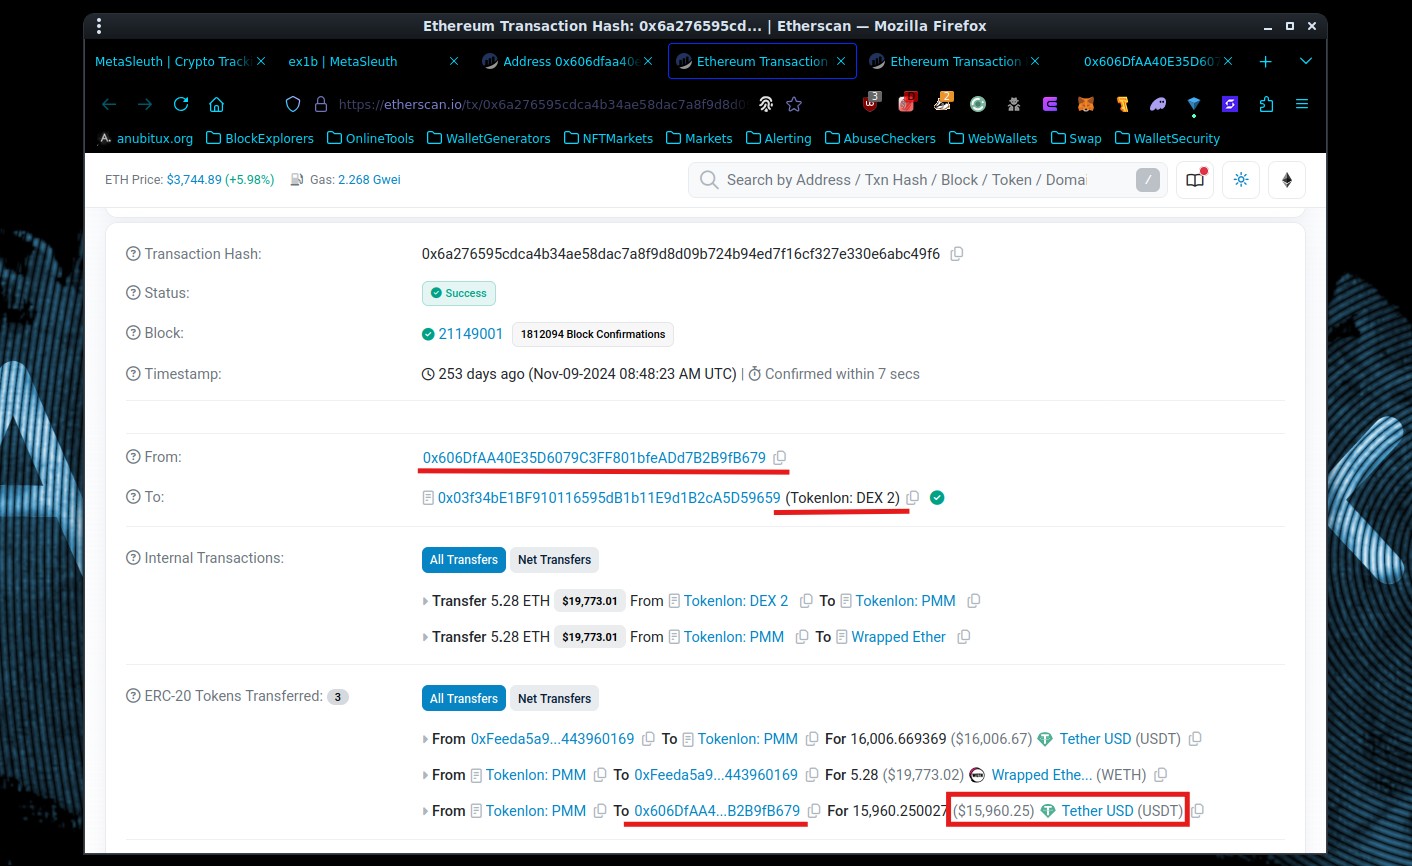Viewport: 1412px width, 866px height.
Task: Copy the Wrapped Ether address in internal transactions
Action: (x=964, y=637)
